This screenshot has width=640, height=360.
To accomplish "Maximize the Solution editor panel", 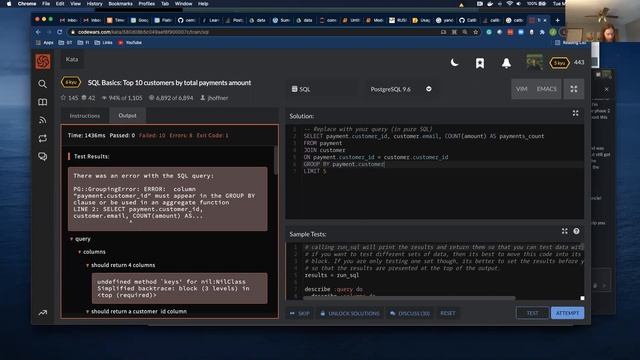I will pyautogui.click(x=576, y=113).
